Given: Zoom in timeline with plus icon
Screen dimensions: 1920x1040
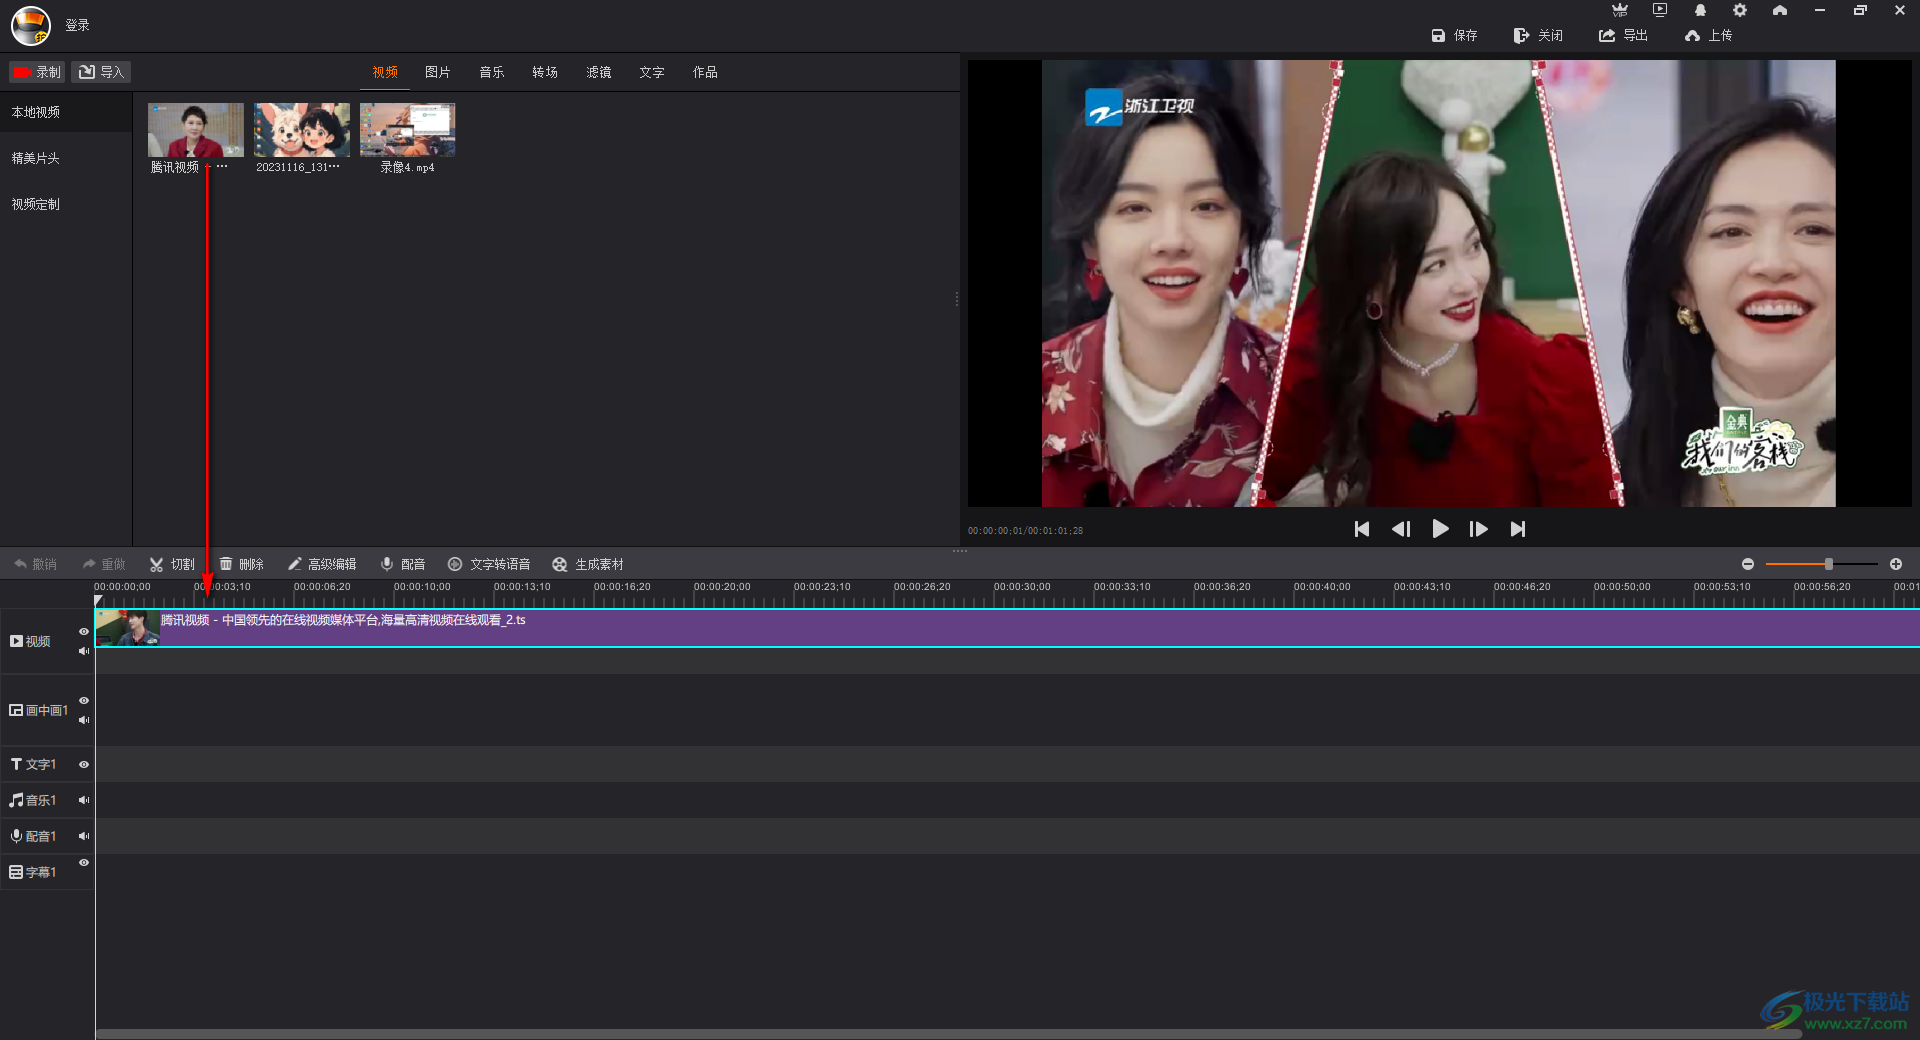Looking at the screenshot, I should (x=1896, y=564).
